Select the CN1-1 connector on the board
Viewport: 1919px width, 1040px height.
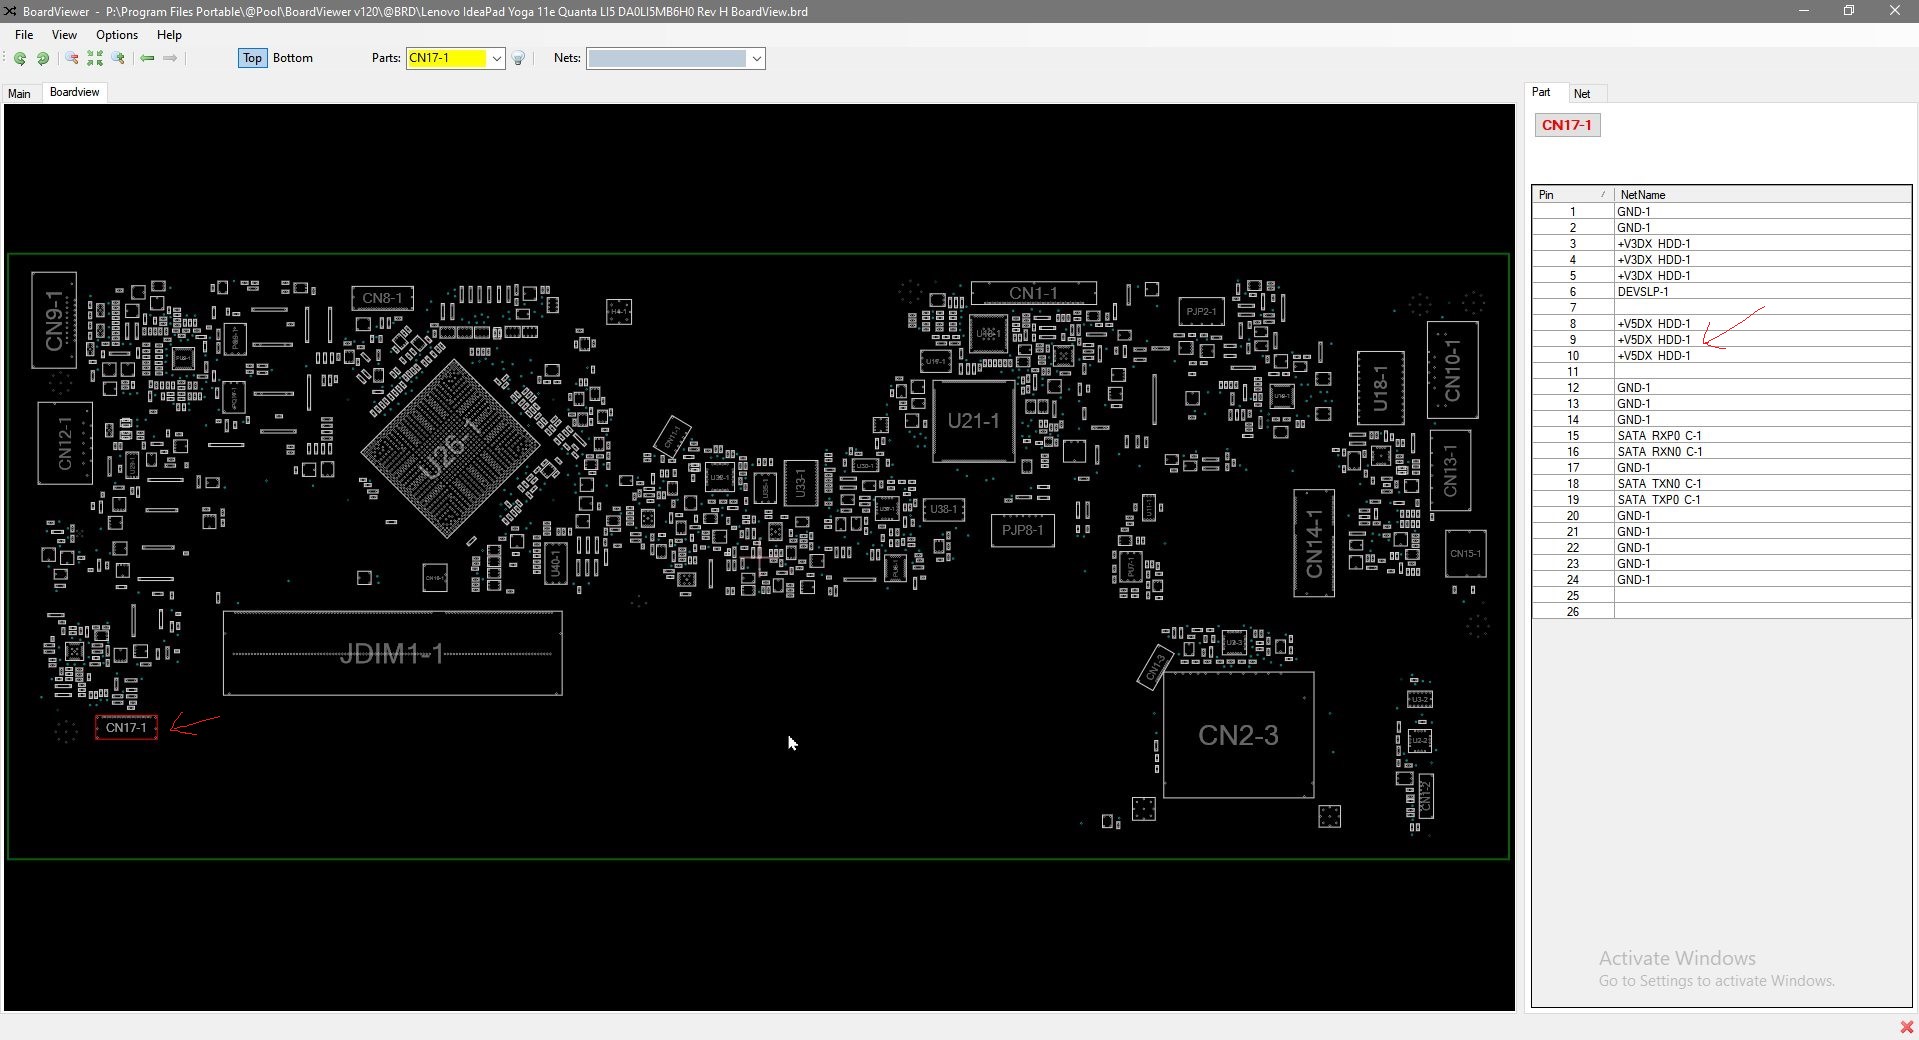click(x=1033, y=293)
